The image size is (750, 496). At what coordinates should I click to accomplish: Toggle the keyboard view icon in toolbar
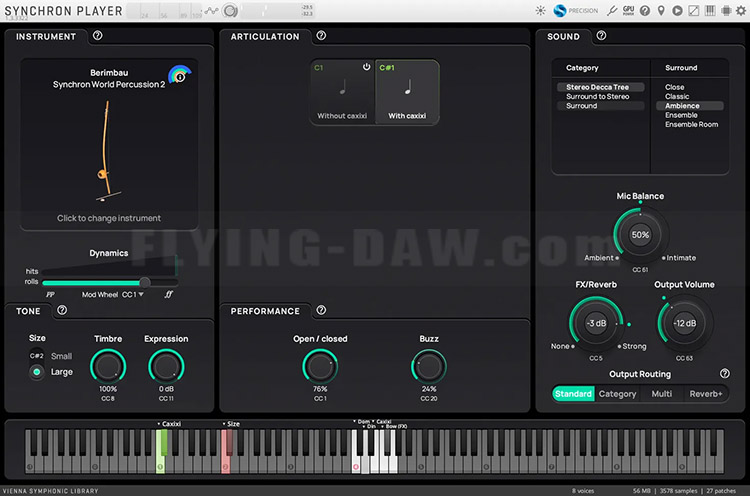tap(710, 11)
